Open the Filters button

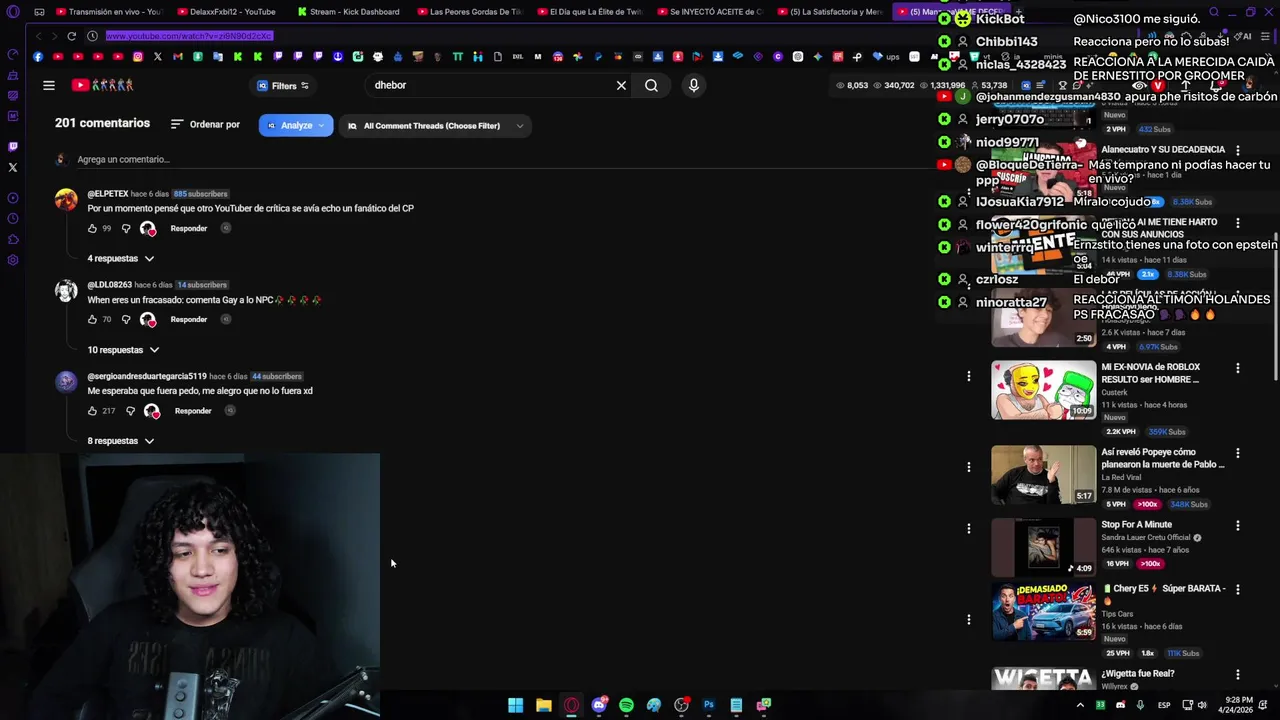coord(283,85)
